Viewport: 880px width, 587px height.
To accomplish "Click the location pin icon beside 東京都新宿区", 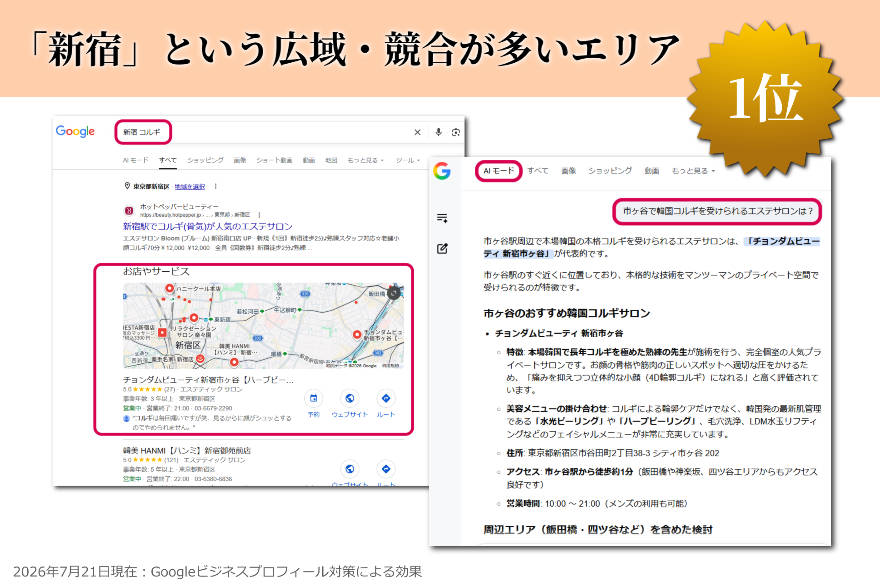I will point(127,186).
